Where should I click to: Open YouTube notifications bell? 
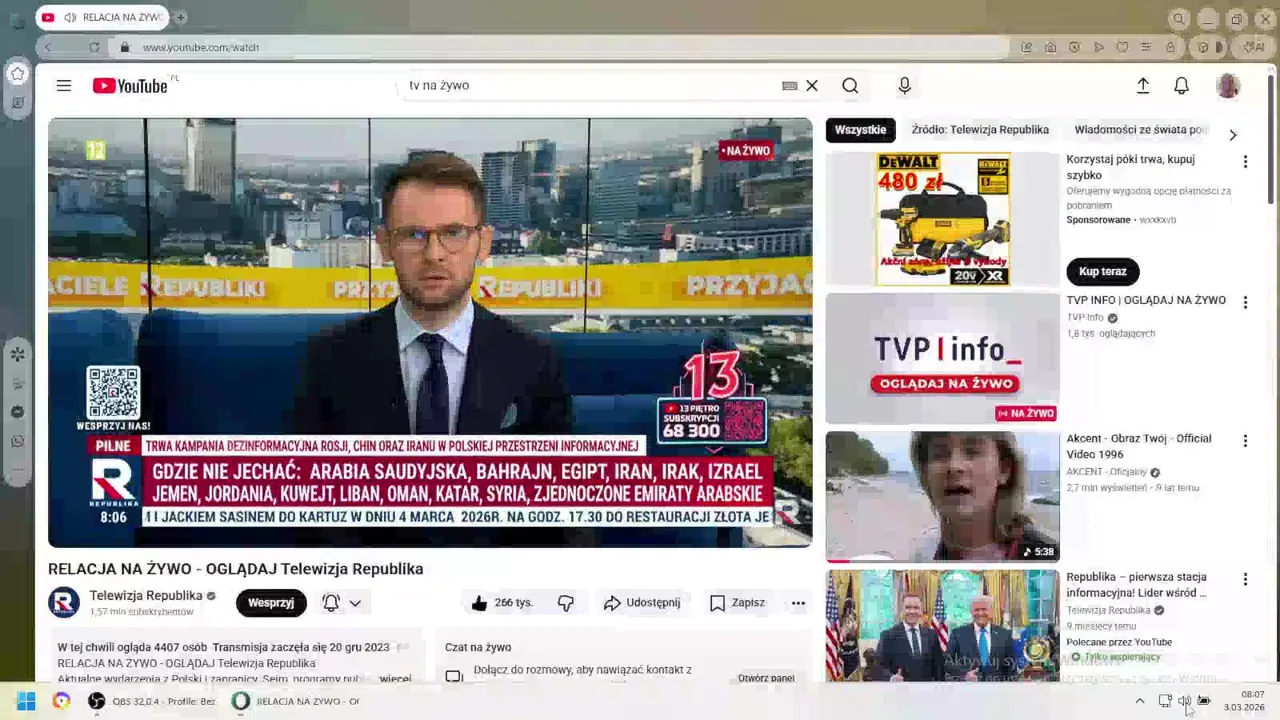(x=1181, y=86)
